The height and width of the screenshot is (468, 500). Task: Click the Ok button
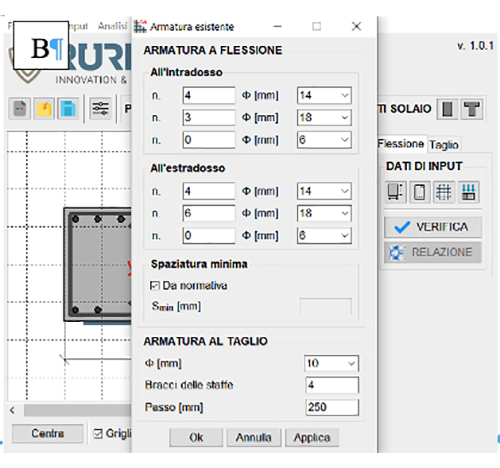pos(196,437)
